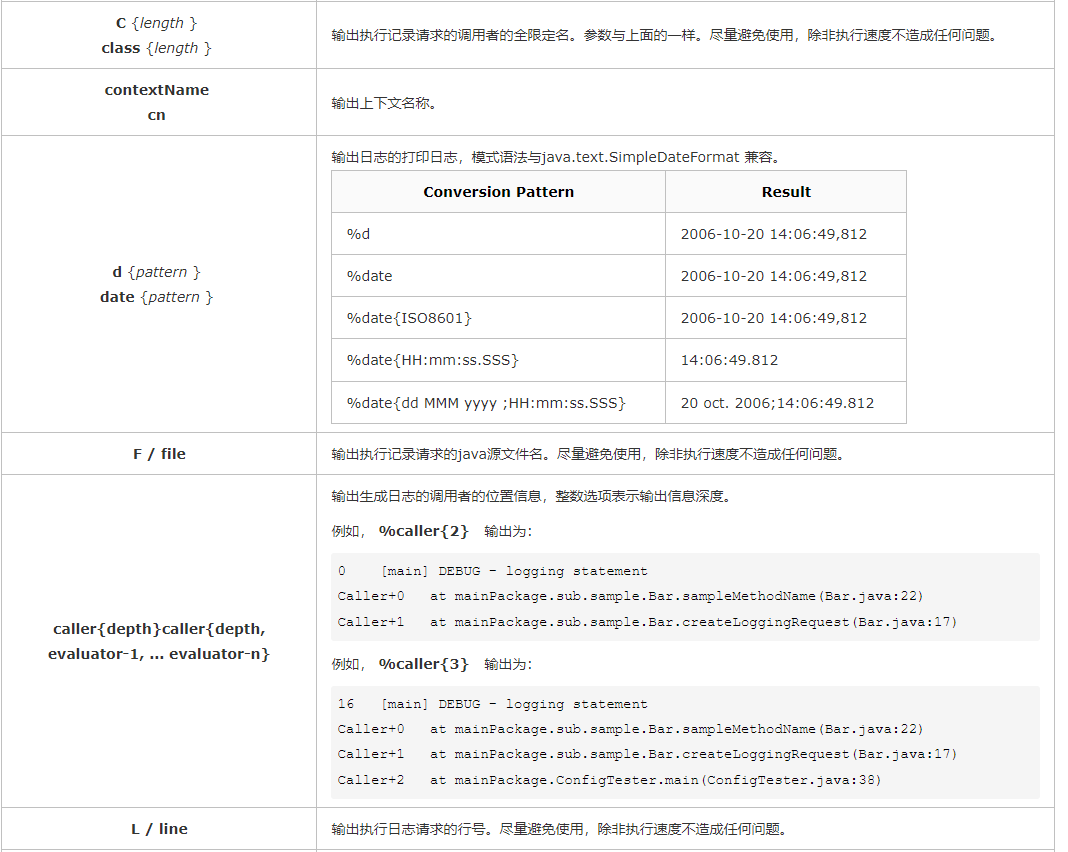Click the "date {pattern}" conversion word
1068x852 pixels.
157,298
